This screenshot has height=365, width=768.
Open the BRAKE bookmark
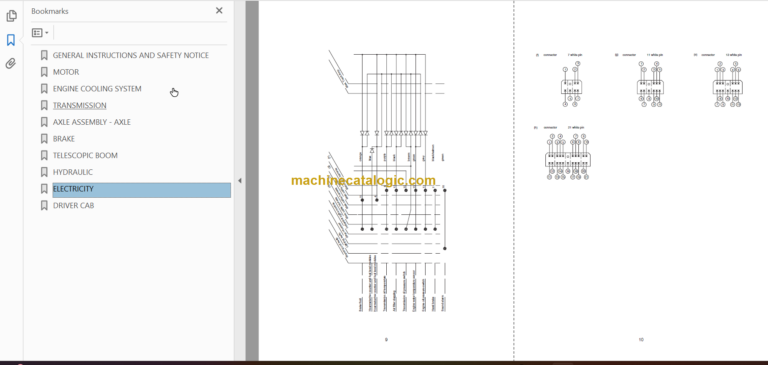tap(64, 139)
